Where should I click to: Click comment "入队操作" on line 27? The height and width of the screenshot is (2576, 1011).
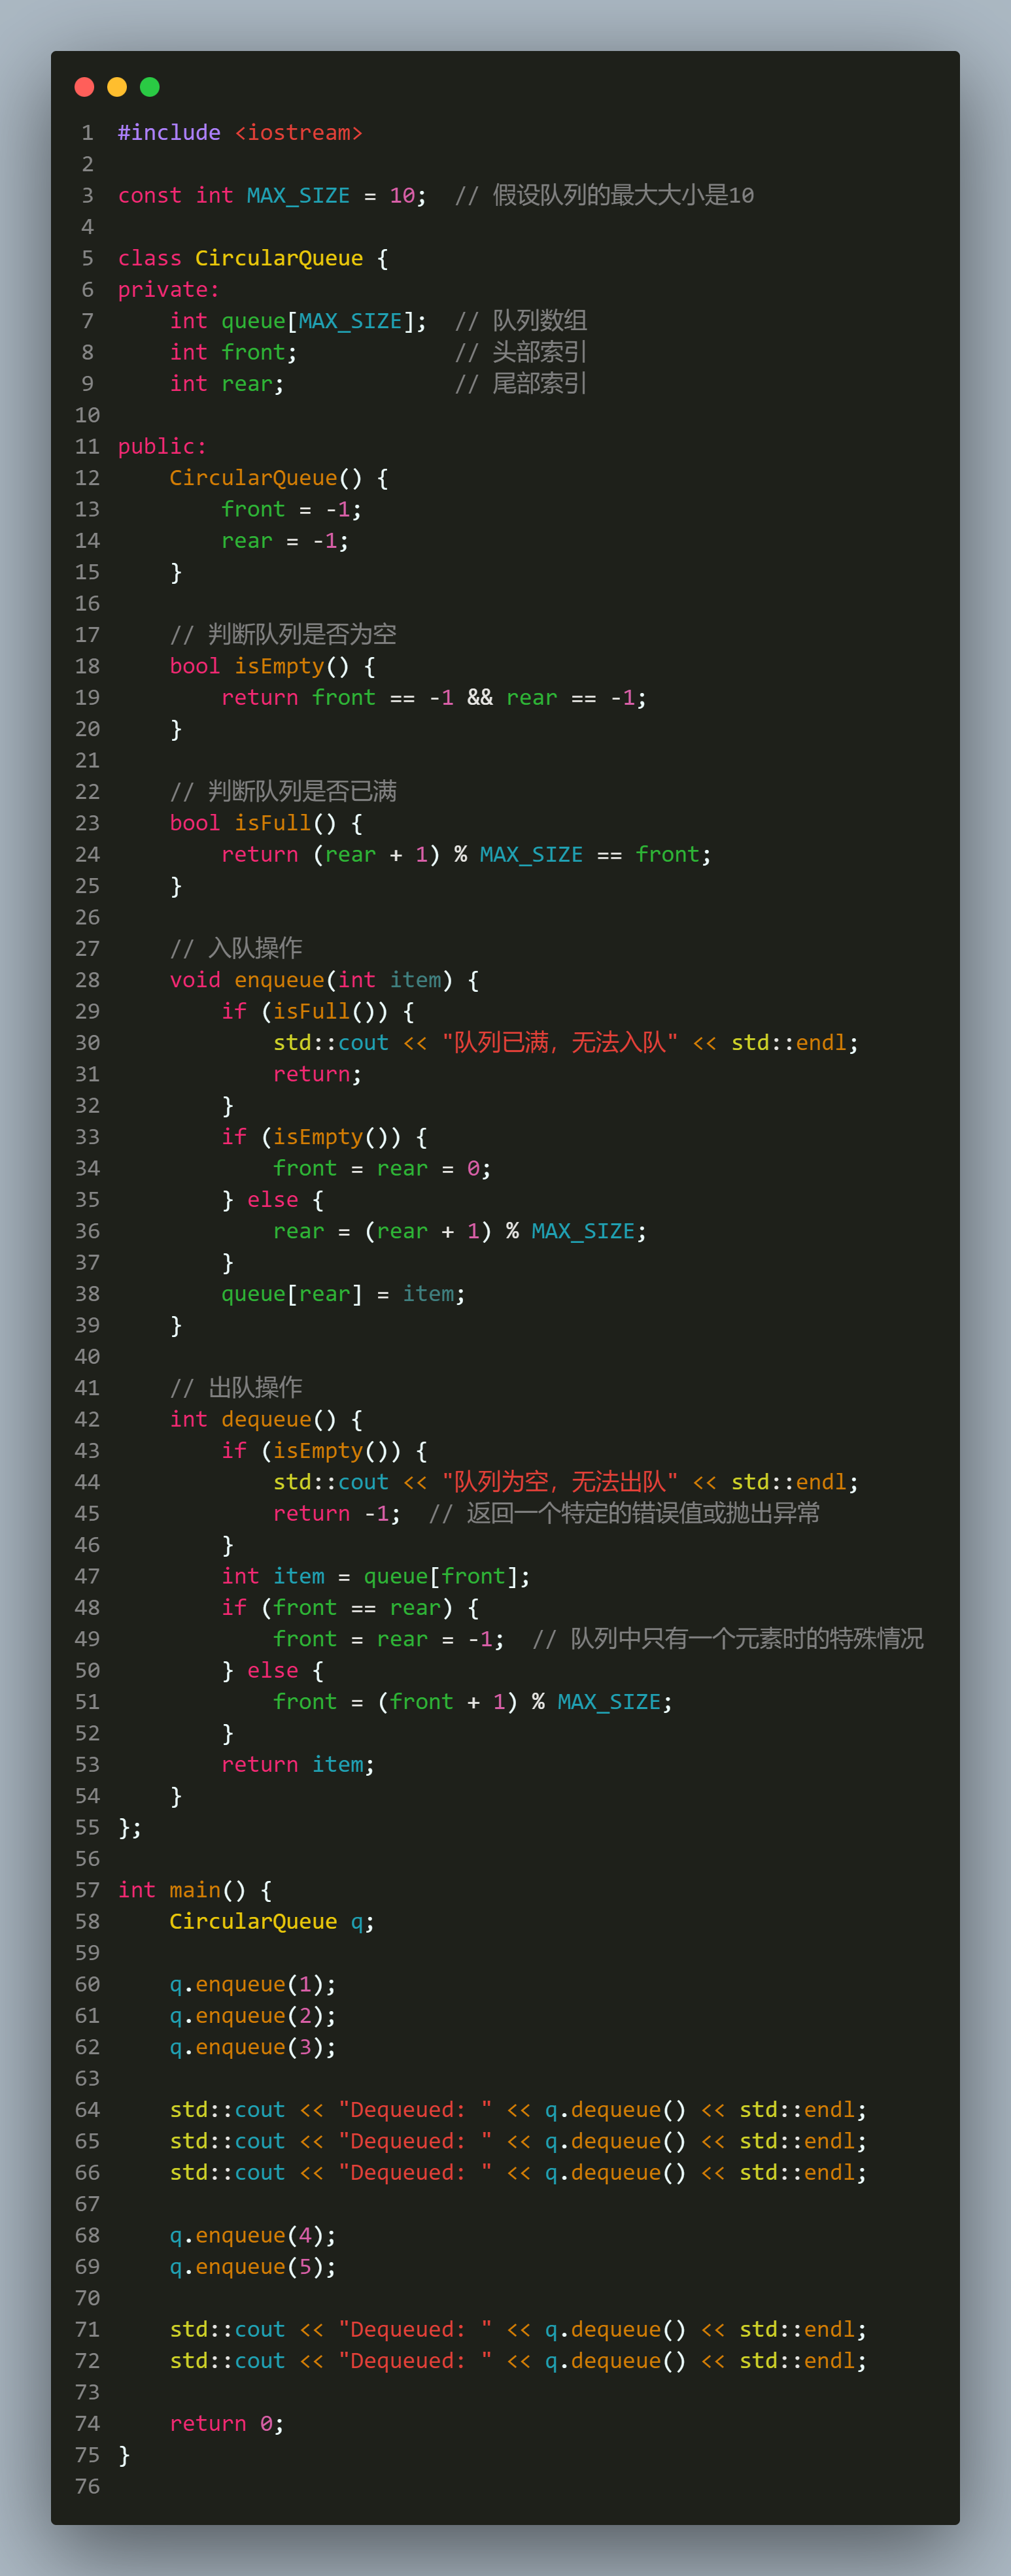[255, 949]
